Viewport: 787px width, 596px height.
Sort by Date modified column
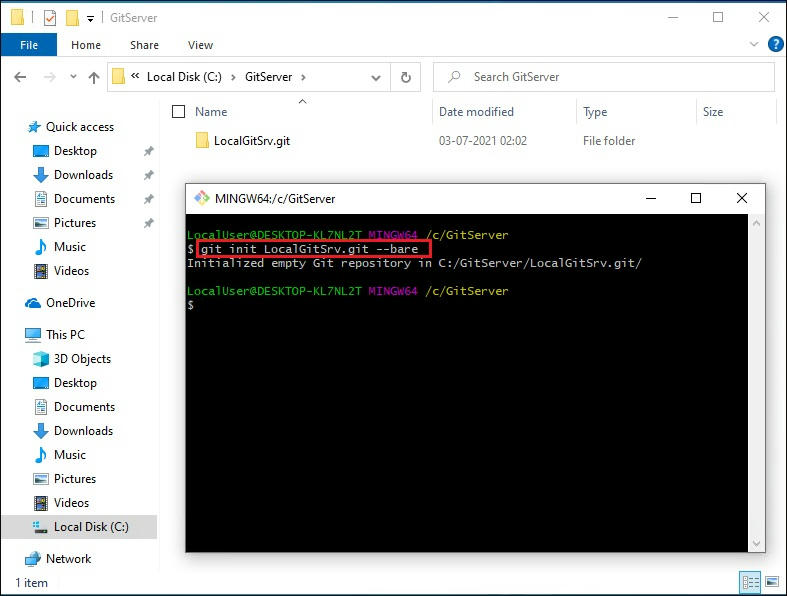pos(476,111)
